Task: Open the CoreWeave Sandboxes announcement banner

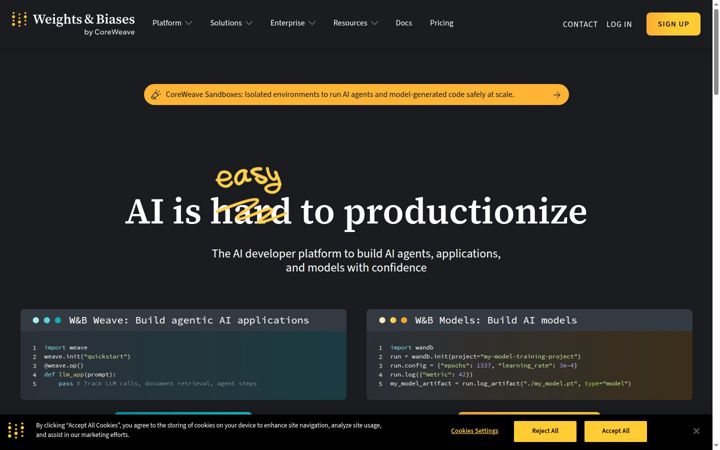Action: point(356,95)
